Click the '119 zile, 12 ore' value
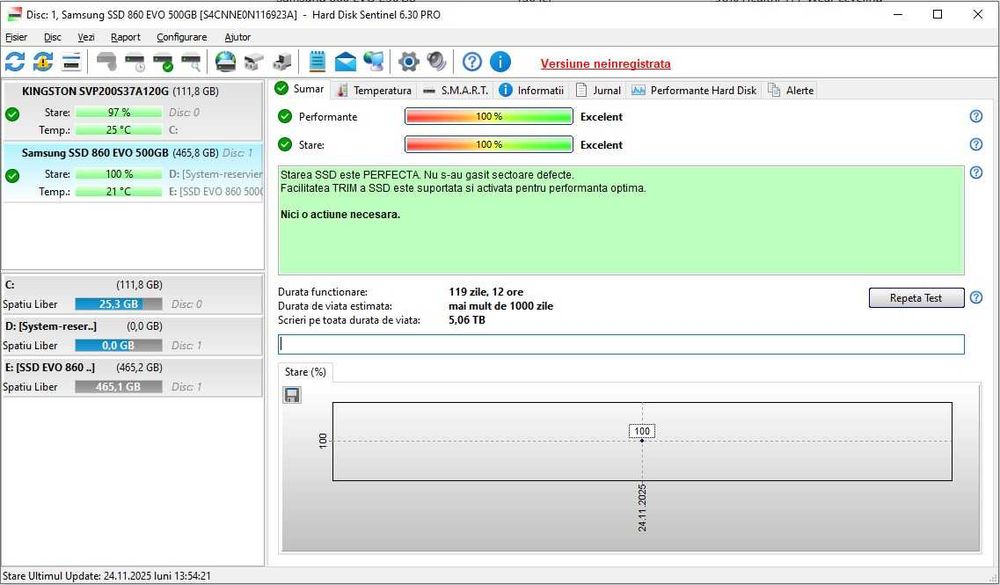The image size is (1000, 585). [486, 292]
